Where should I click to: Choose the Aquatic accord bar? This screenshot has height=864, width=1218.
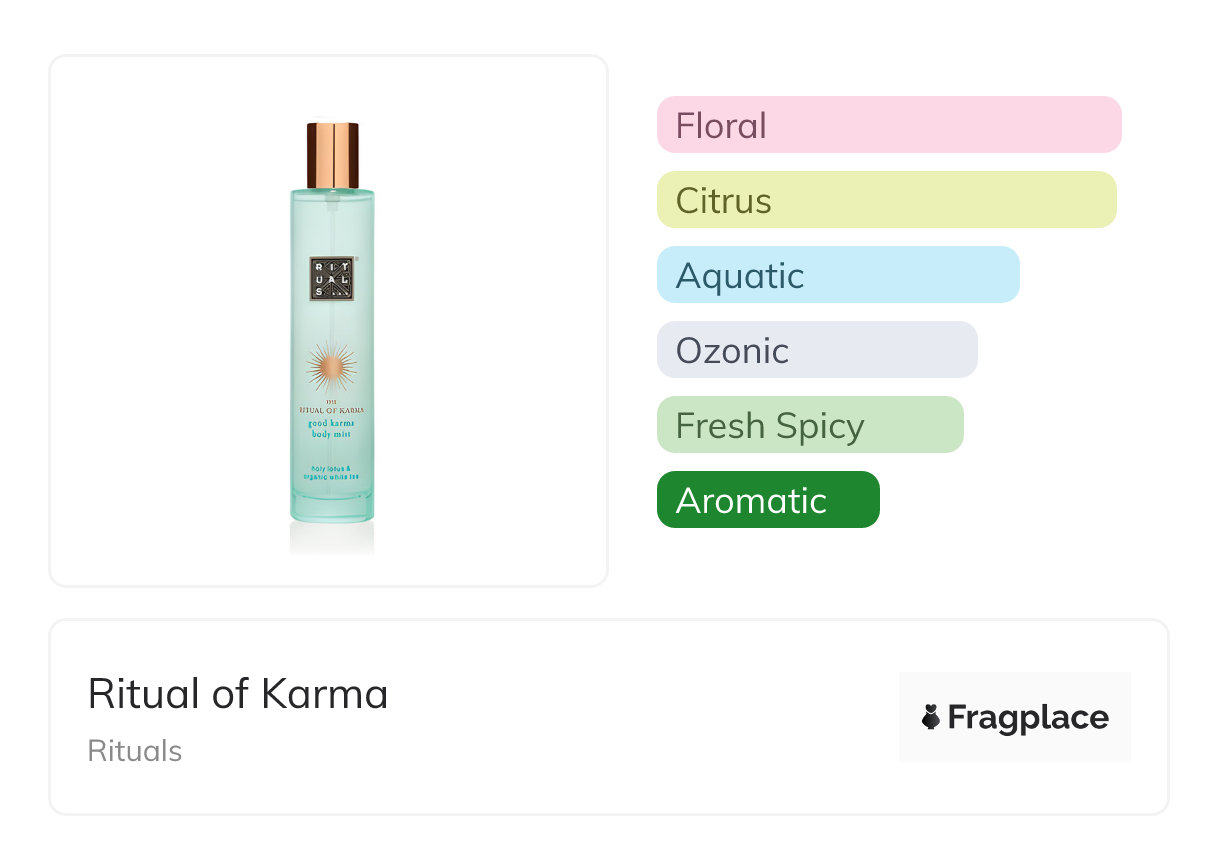[837, 275]
